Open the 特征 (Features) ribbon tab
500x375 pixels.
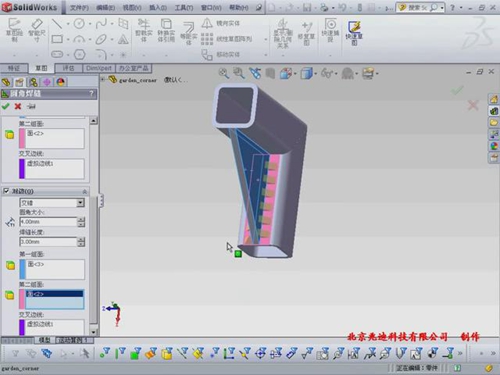pyautogui.click(x=14, y=68)
